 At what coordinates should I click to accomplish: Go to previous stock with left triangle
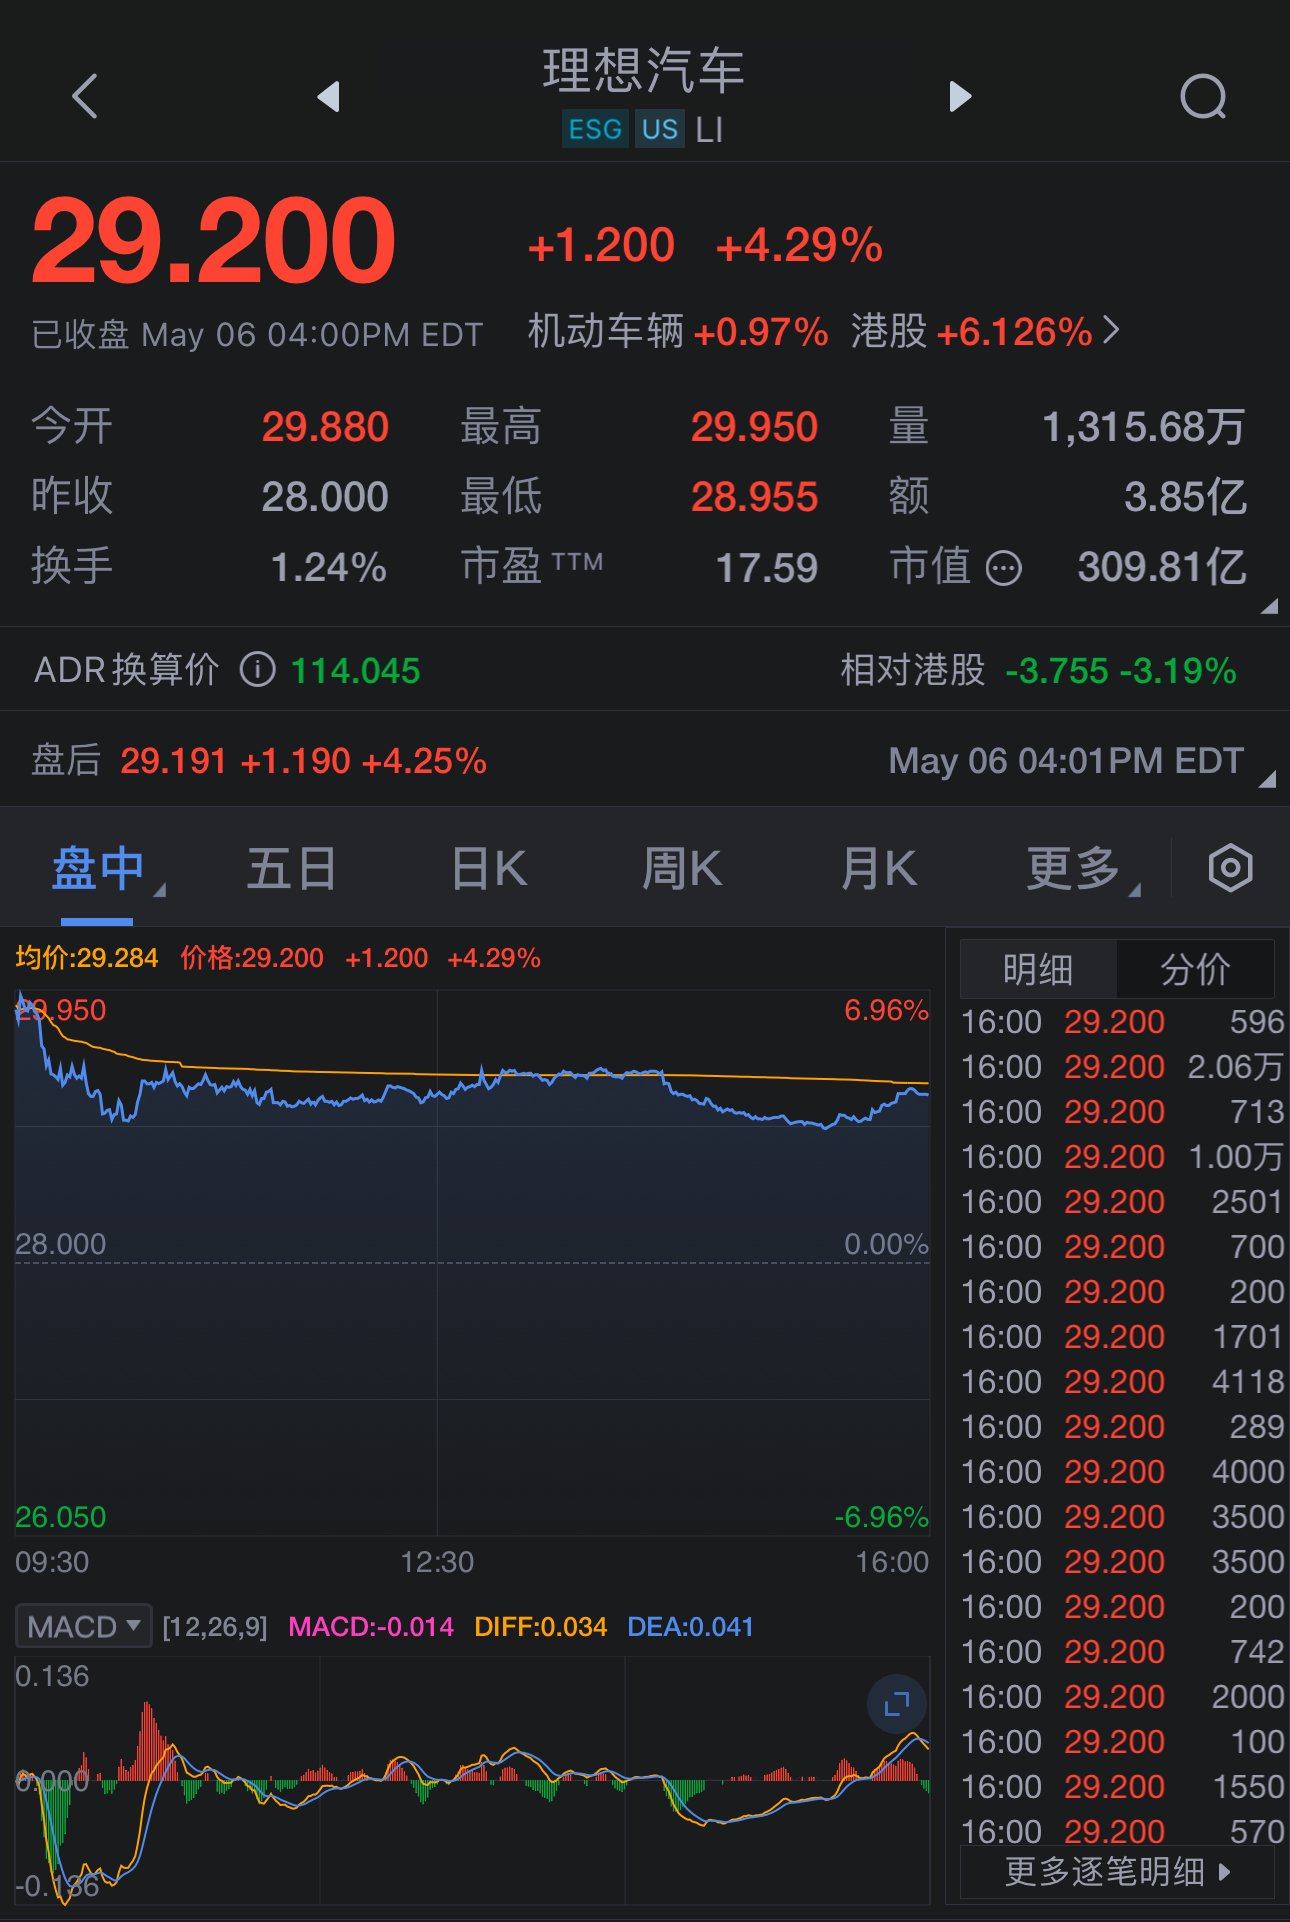(328, 97)
